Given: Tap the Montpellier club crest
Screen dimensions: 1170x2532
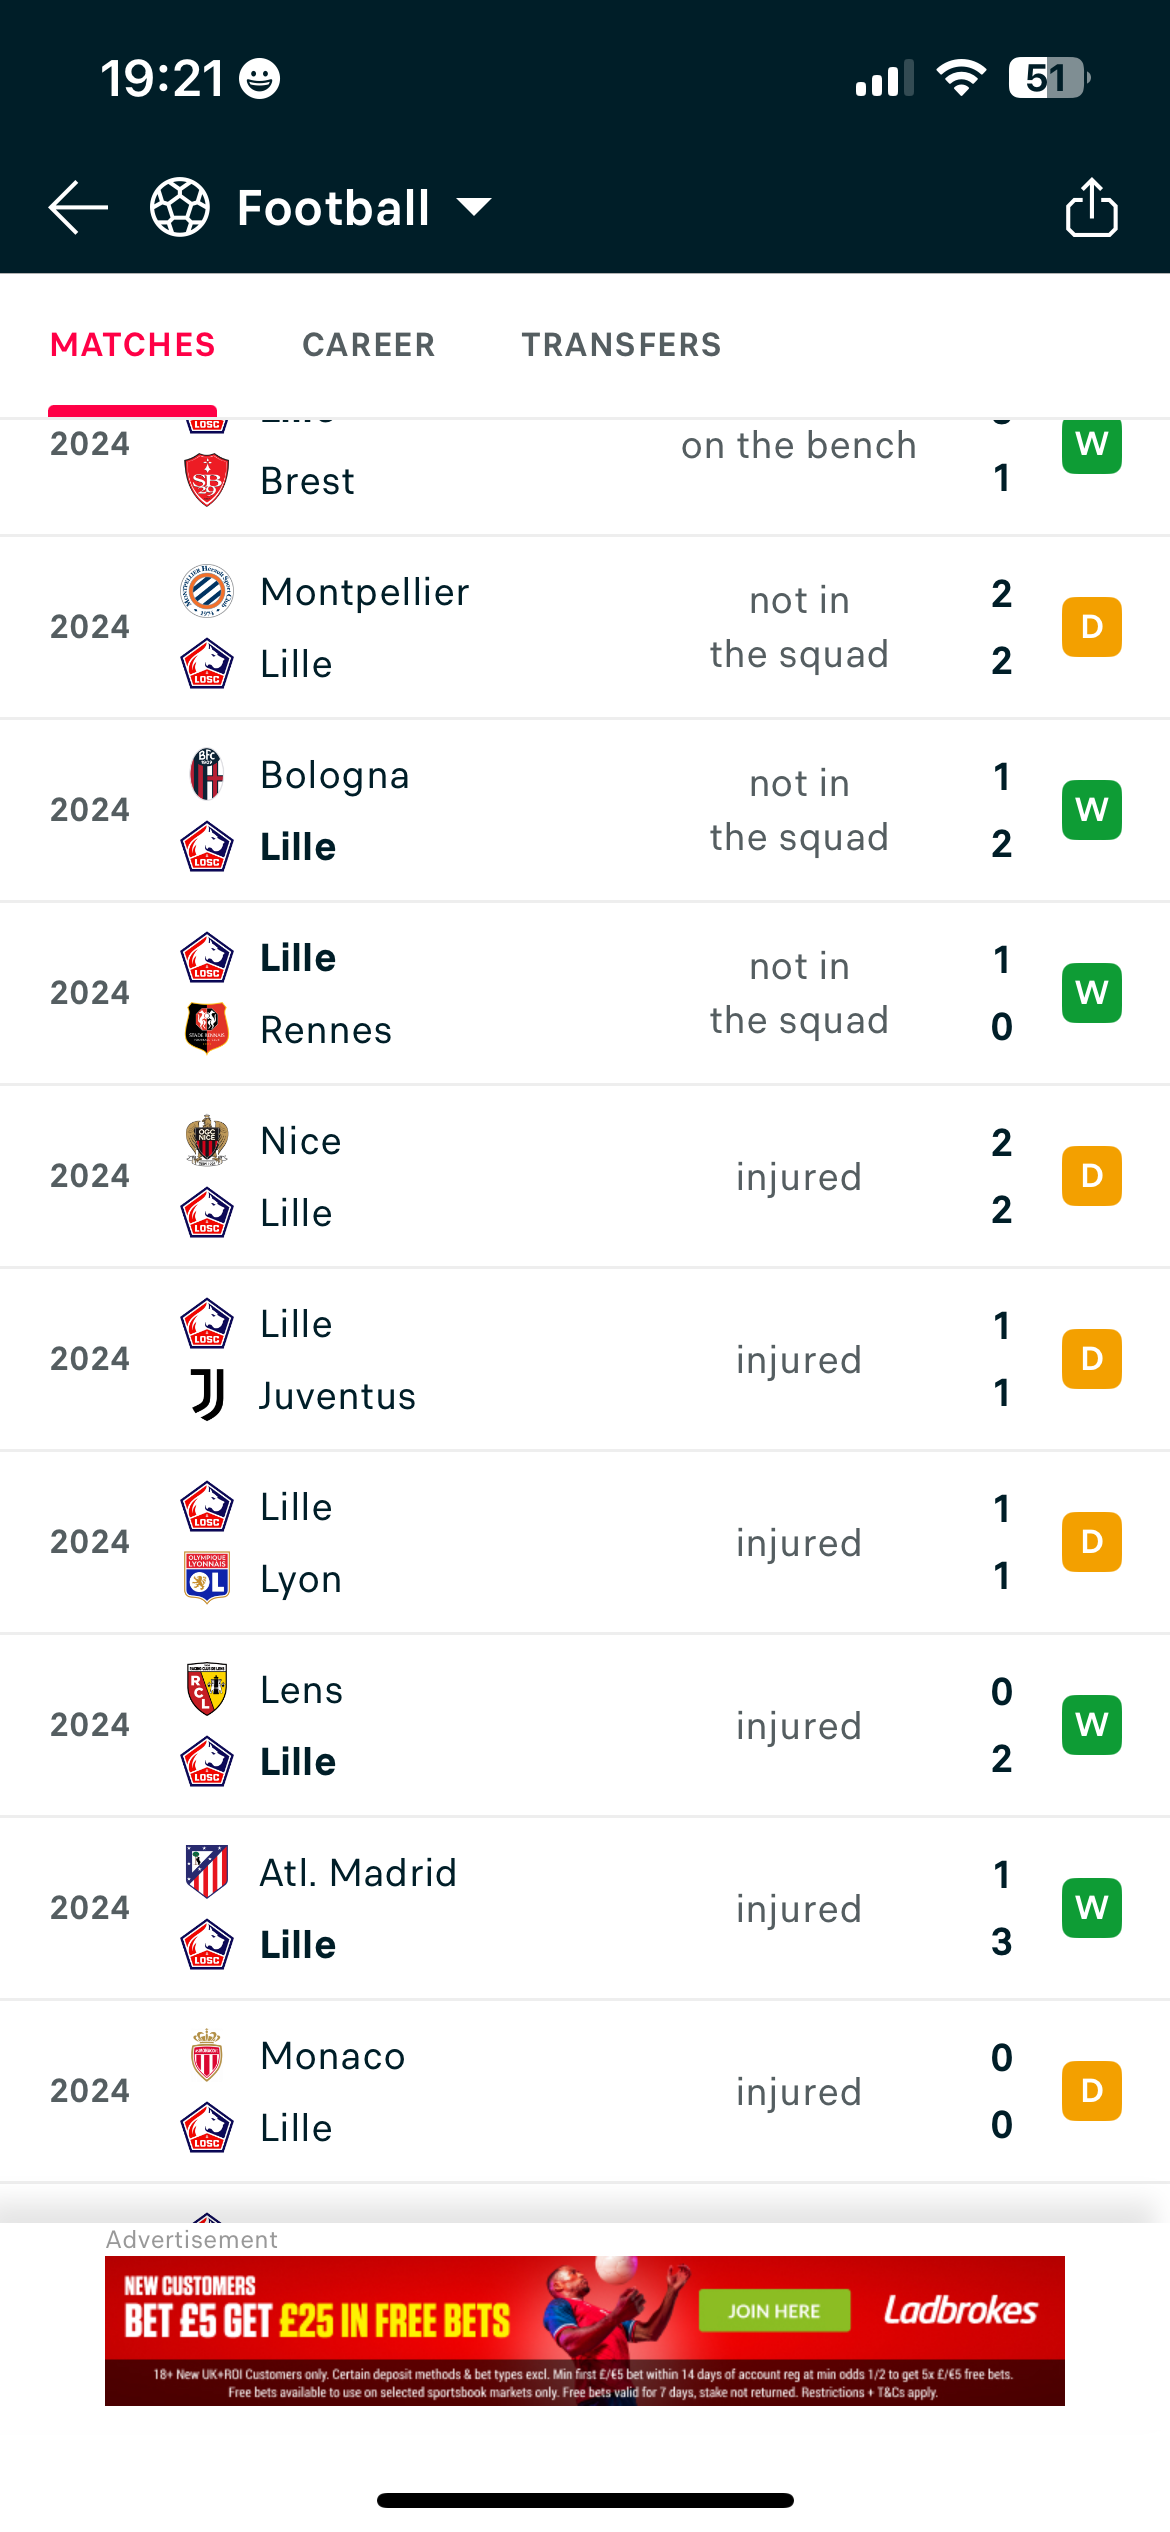Looking at the screenshot, I should click(207, 591).
